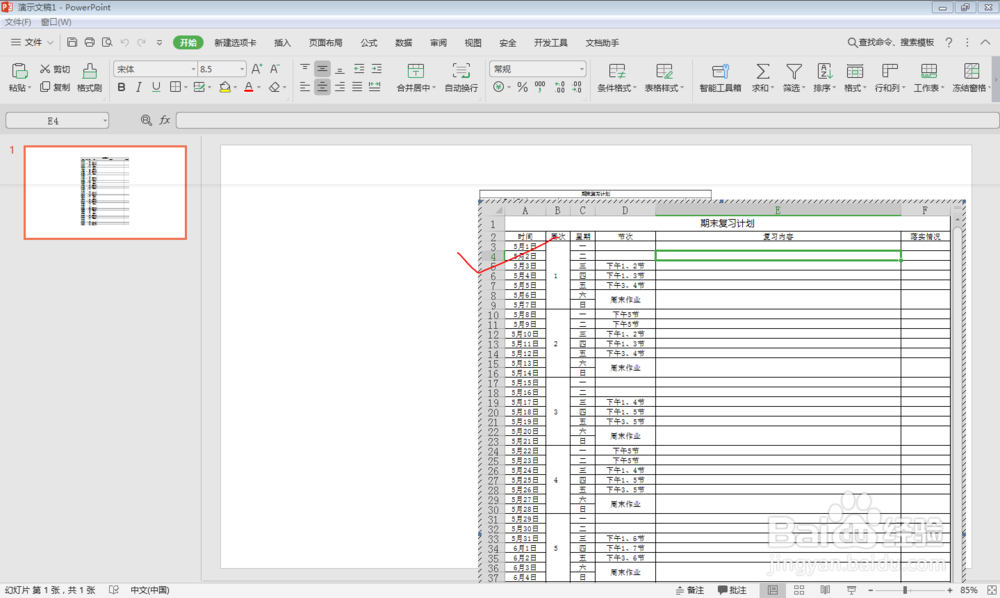Viewport: 1000px width, 598px height.
Task: Switch to 页面布局 tab
Action: coord(325,43)
